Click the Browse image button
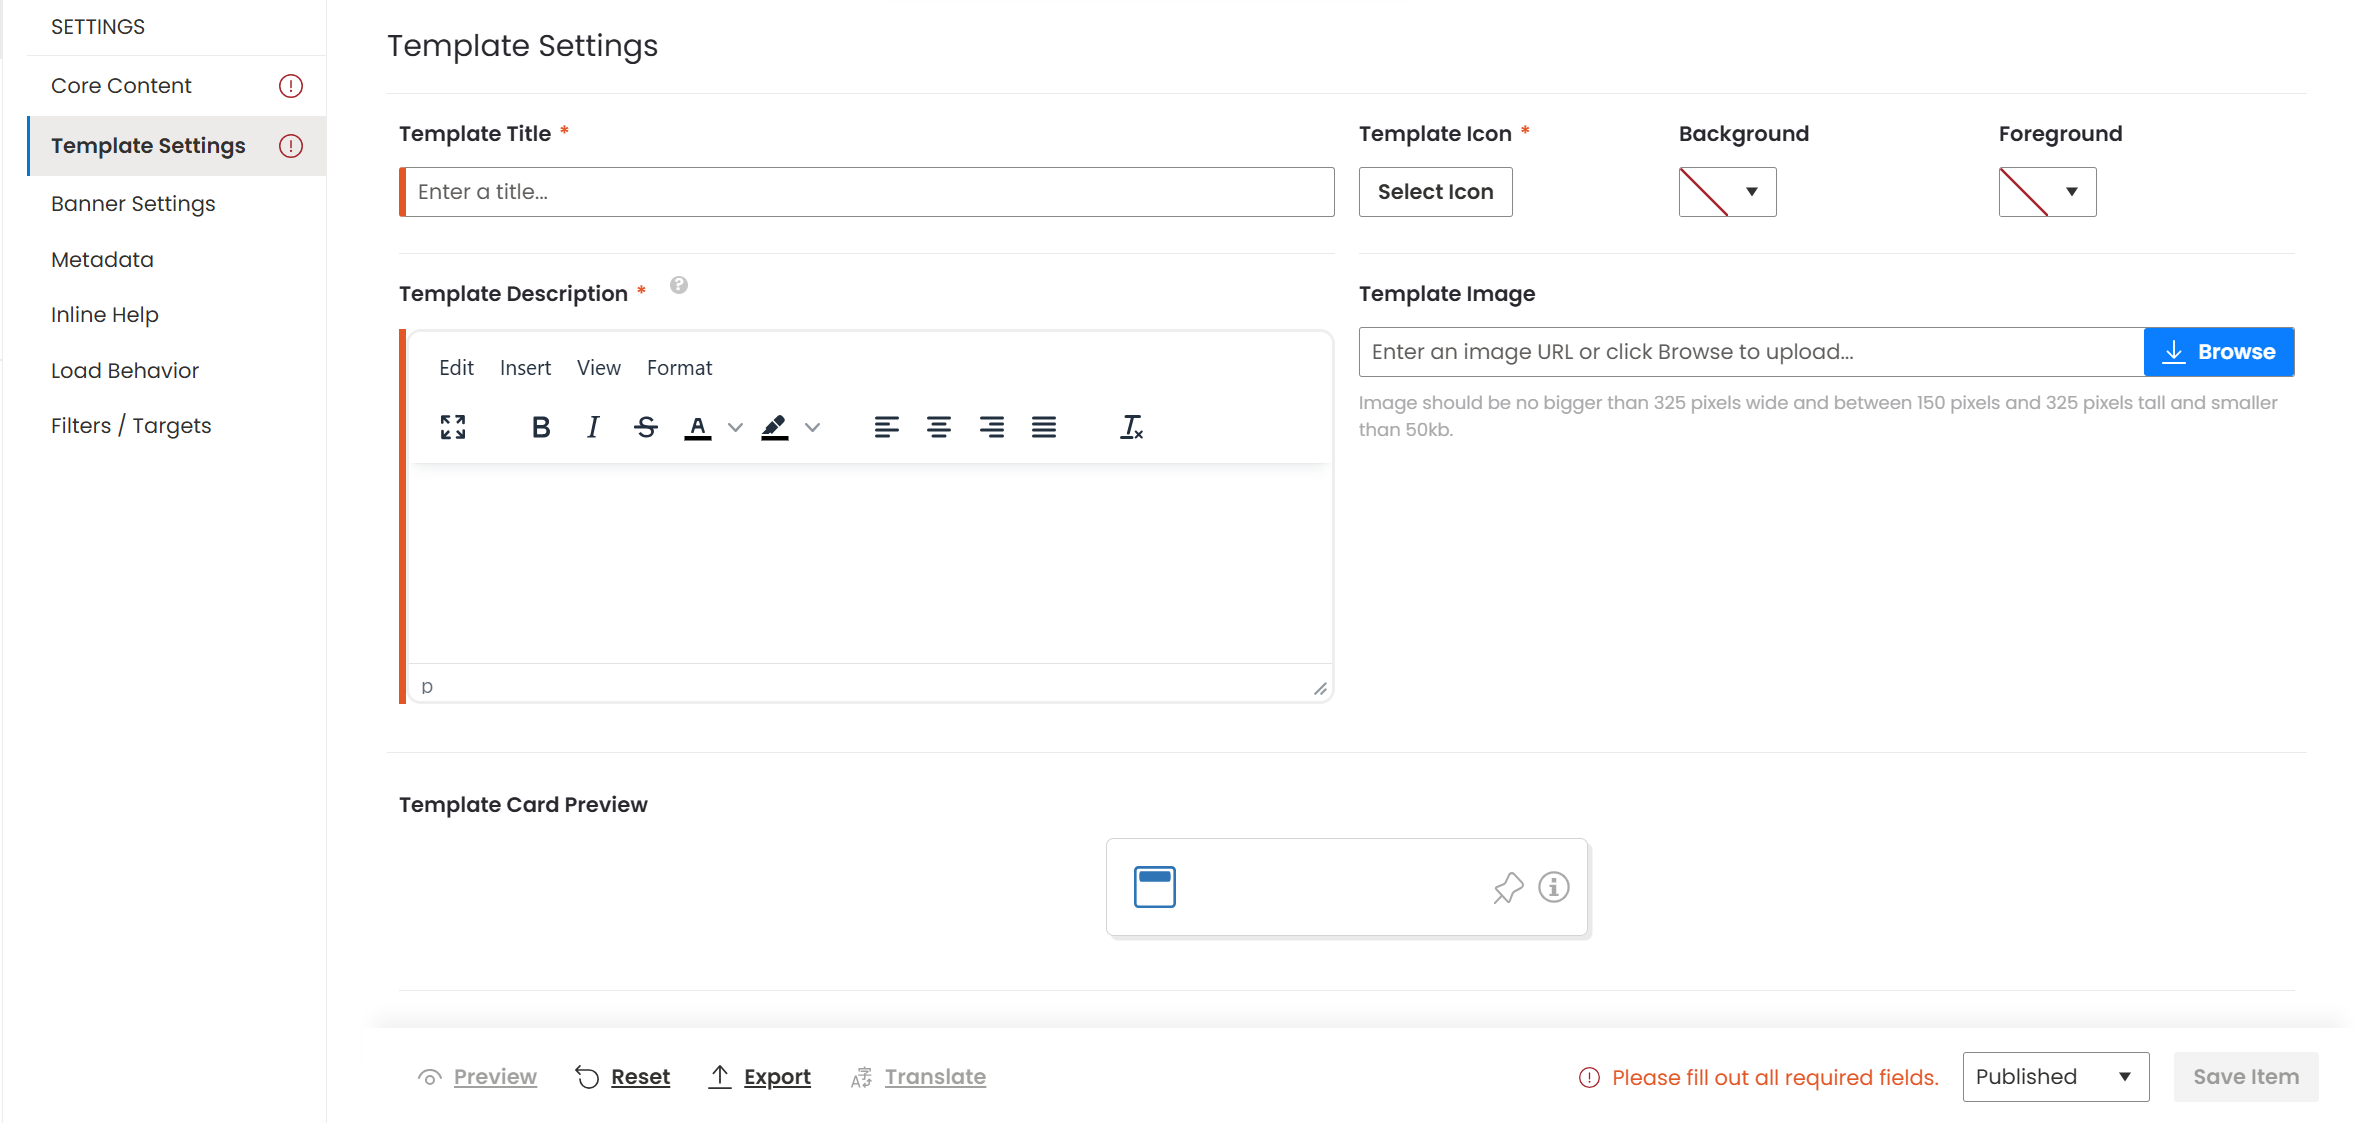 click(2218, 352)
